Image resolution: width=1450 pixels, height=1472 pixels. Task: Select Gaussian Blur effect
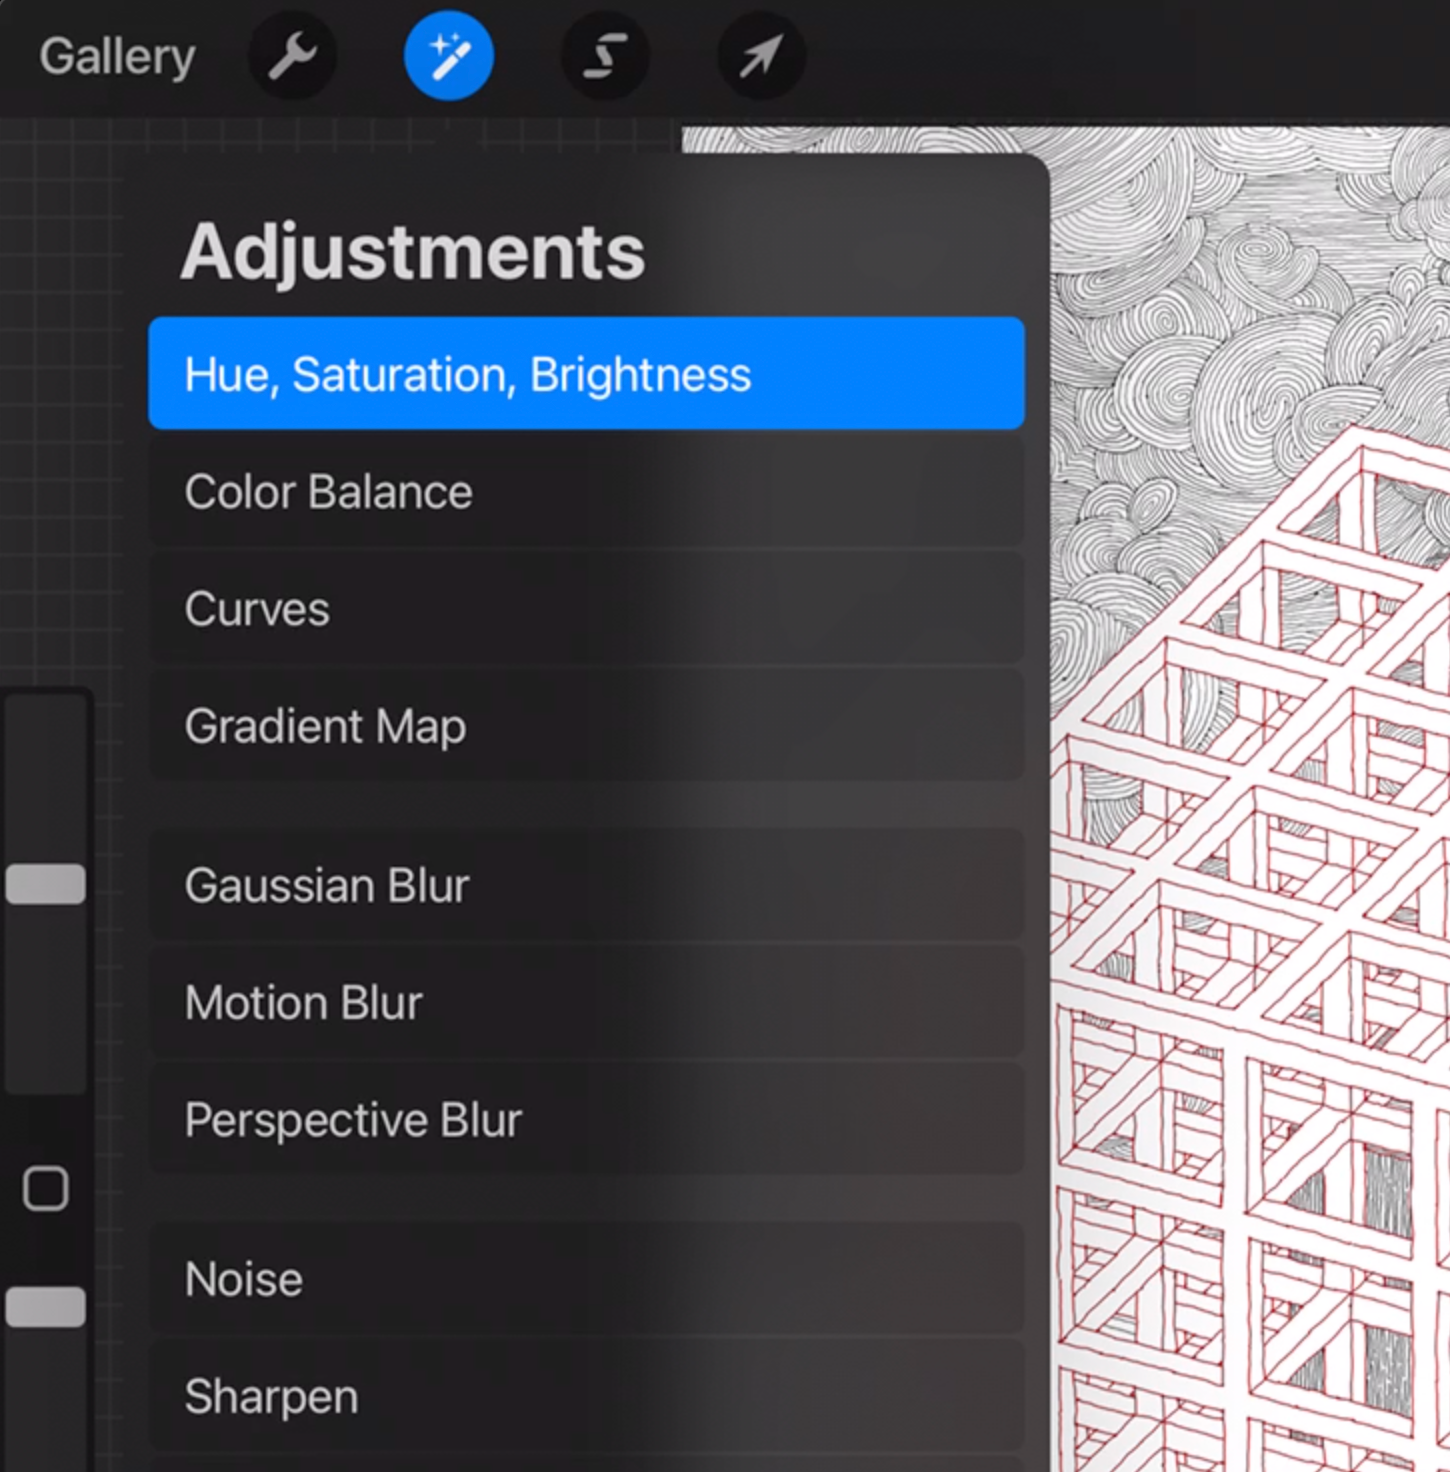point(586,885)
